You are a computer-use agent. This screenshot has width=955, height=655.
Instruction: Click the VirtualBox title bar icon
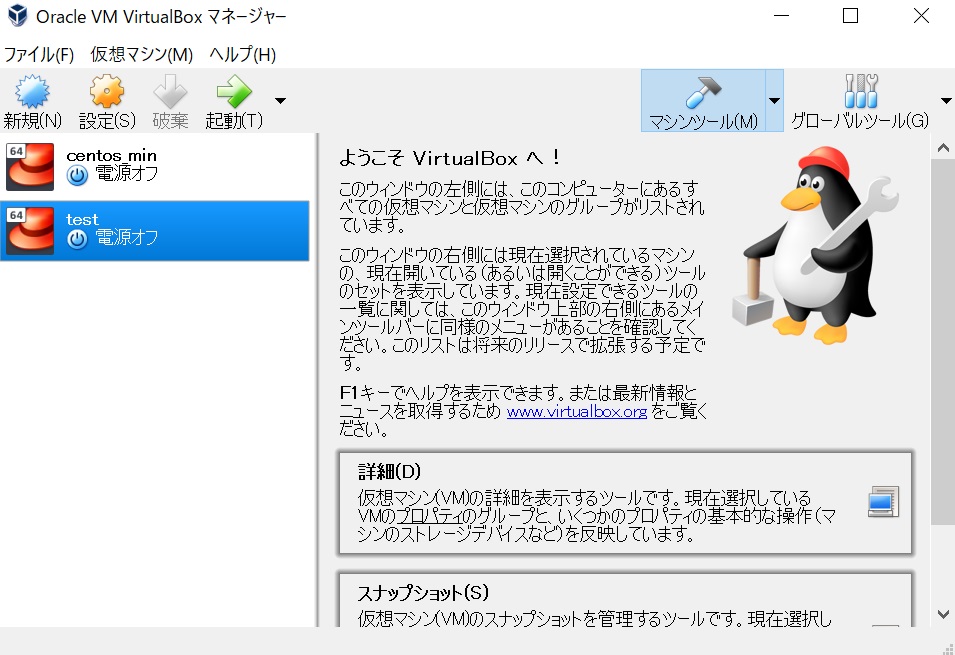pos(18,16)
